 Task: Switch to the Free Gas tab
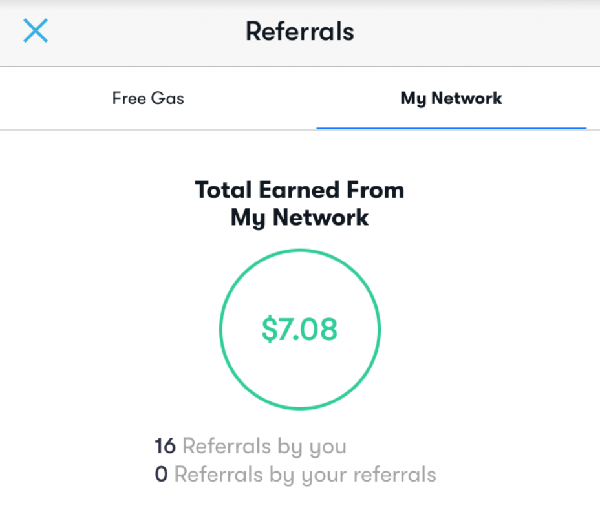pyautogui.click(x=148, y=98)
